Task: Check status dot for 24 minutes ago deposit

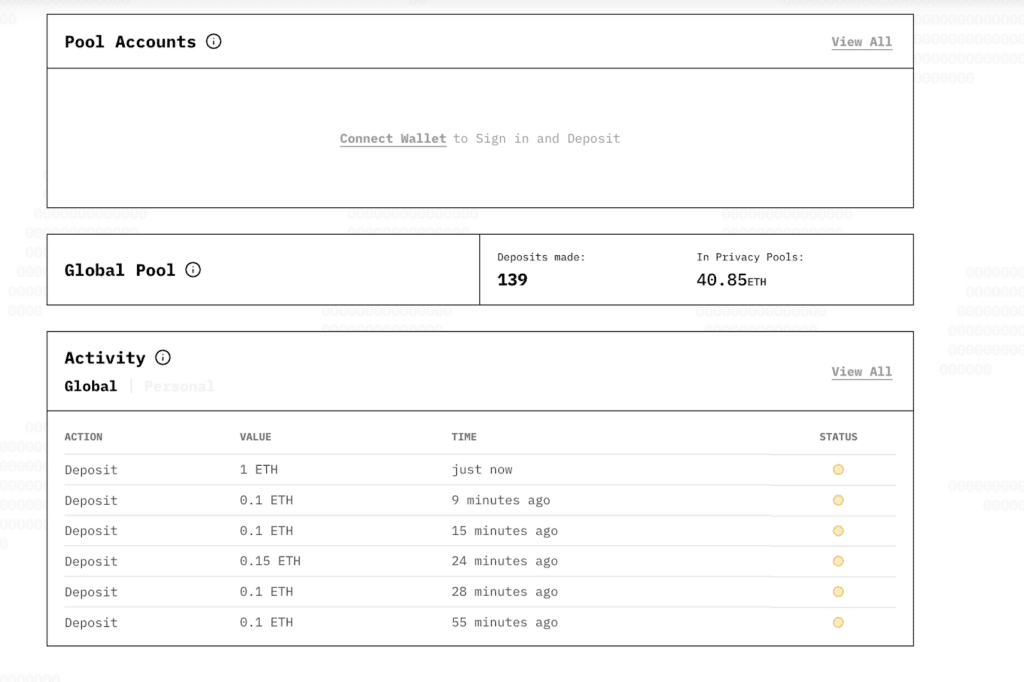Action: [838, 561]
